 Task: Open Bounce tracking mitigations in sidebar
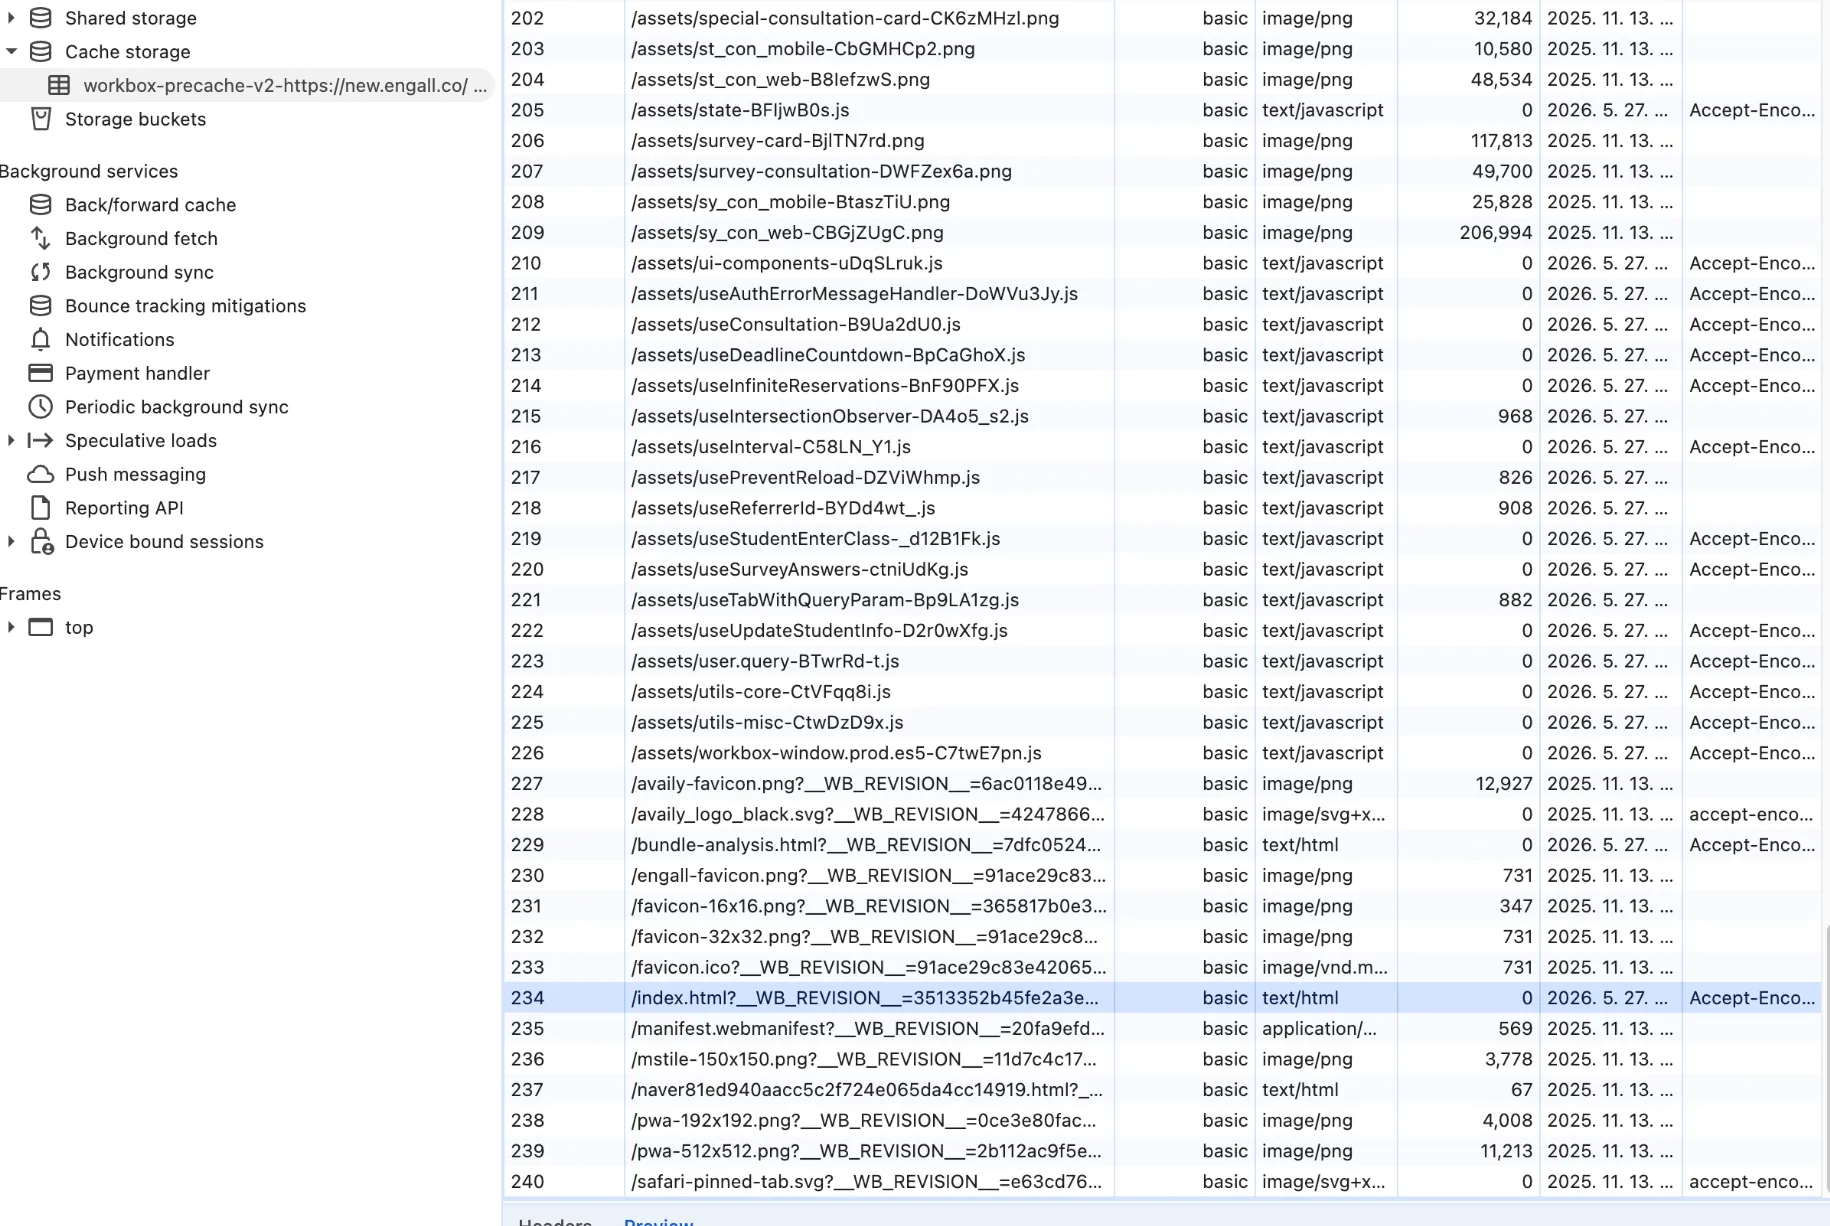click(x=185, y=306)
